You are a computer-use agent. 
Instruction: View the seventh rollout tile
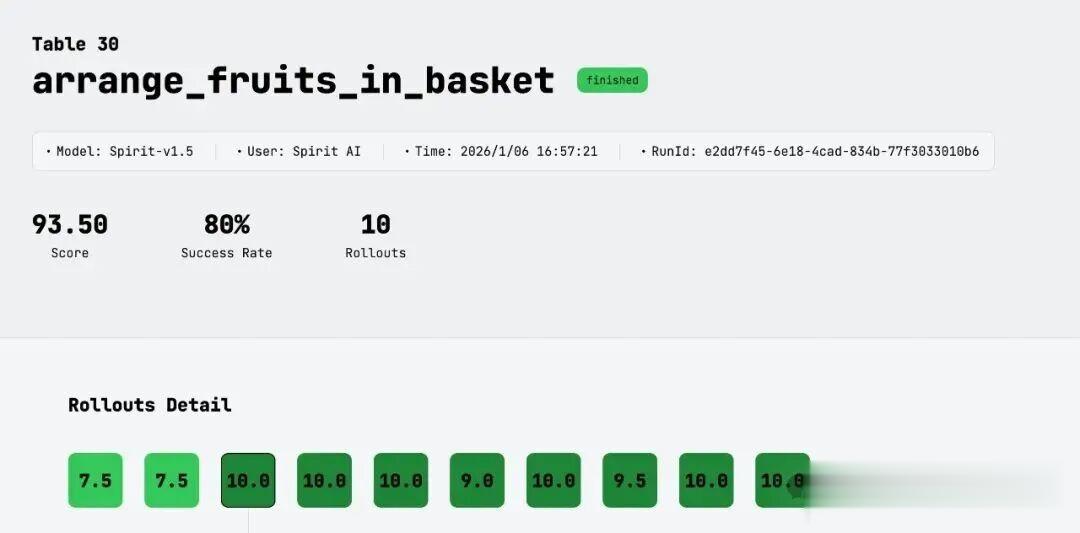[554, 480]
